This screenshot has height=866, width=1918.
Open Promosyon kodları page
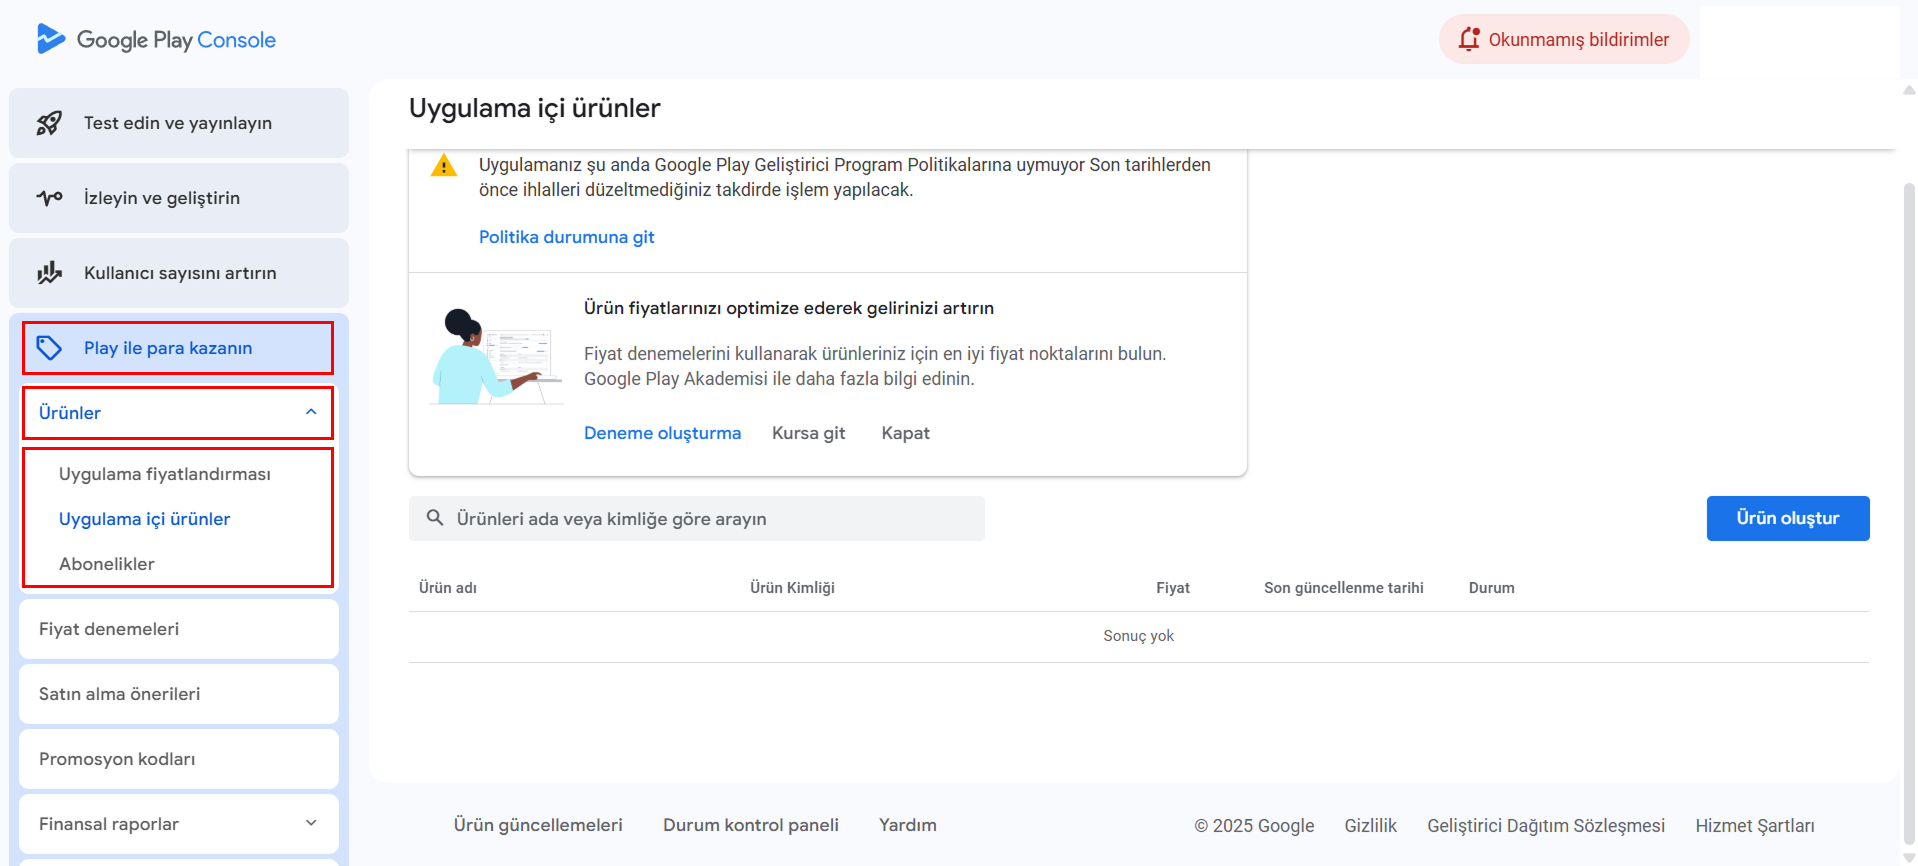[179, 759]
